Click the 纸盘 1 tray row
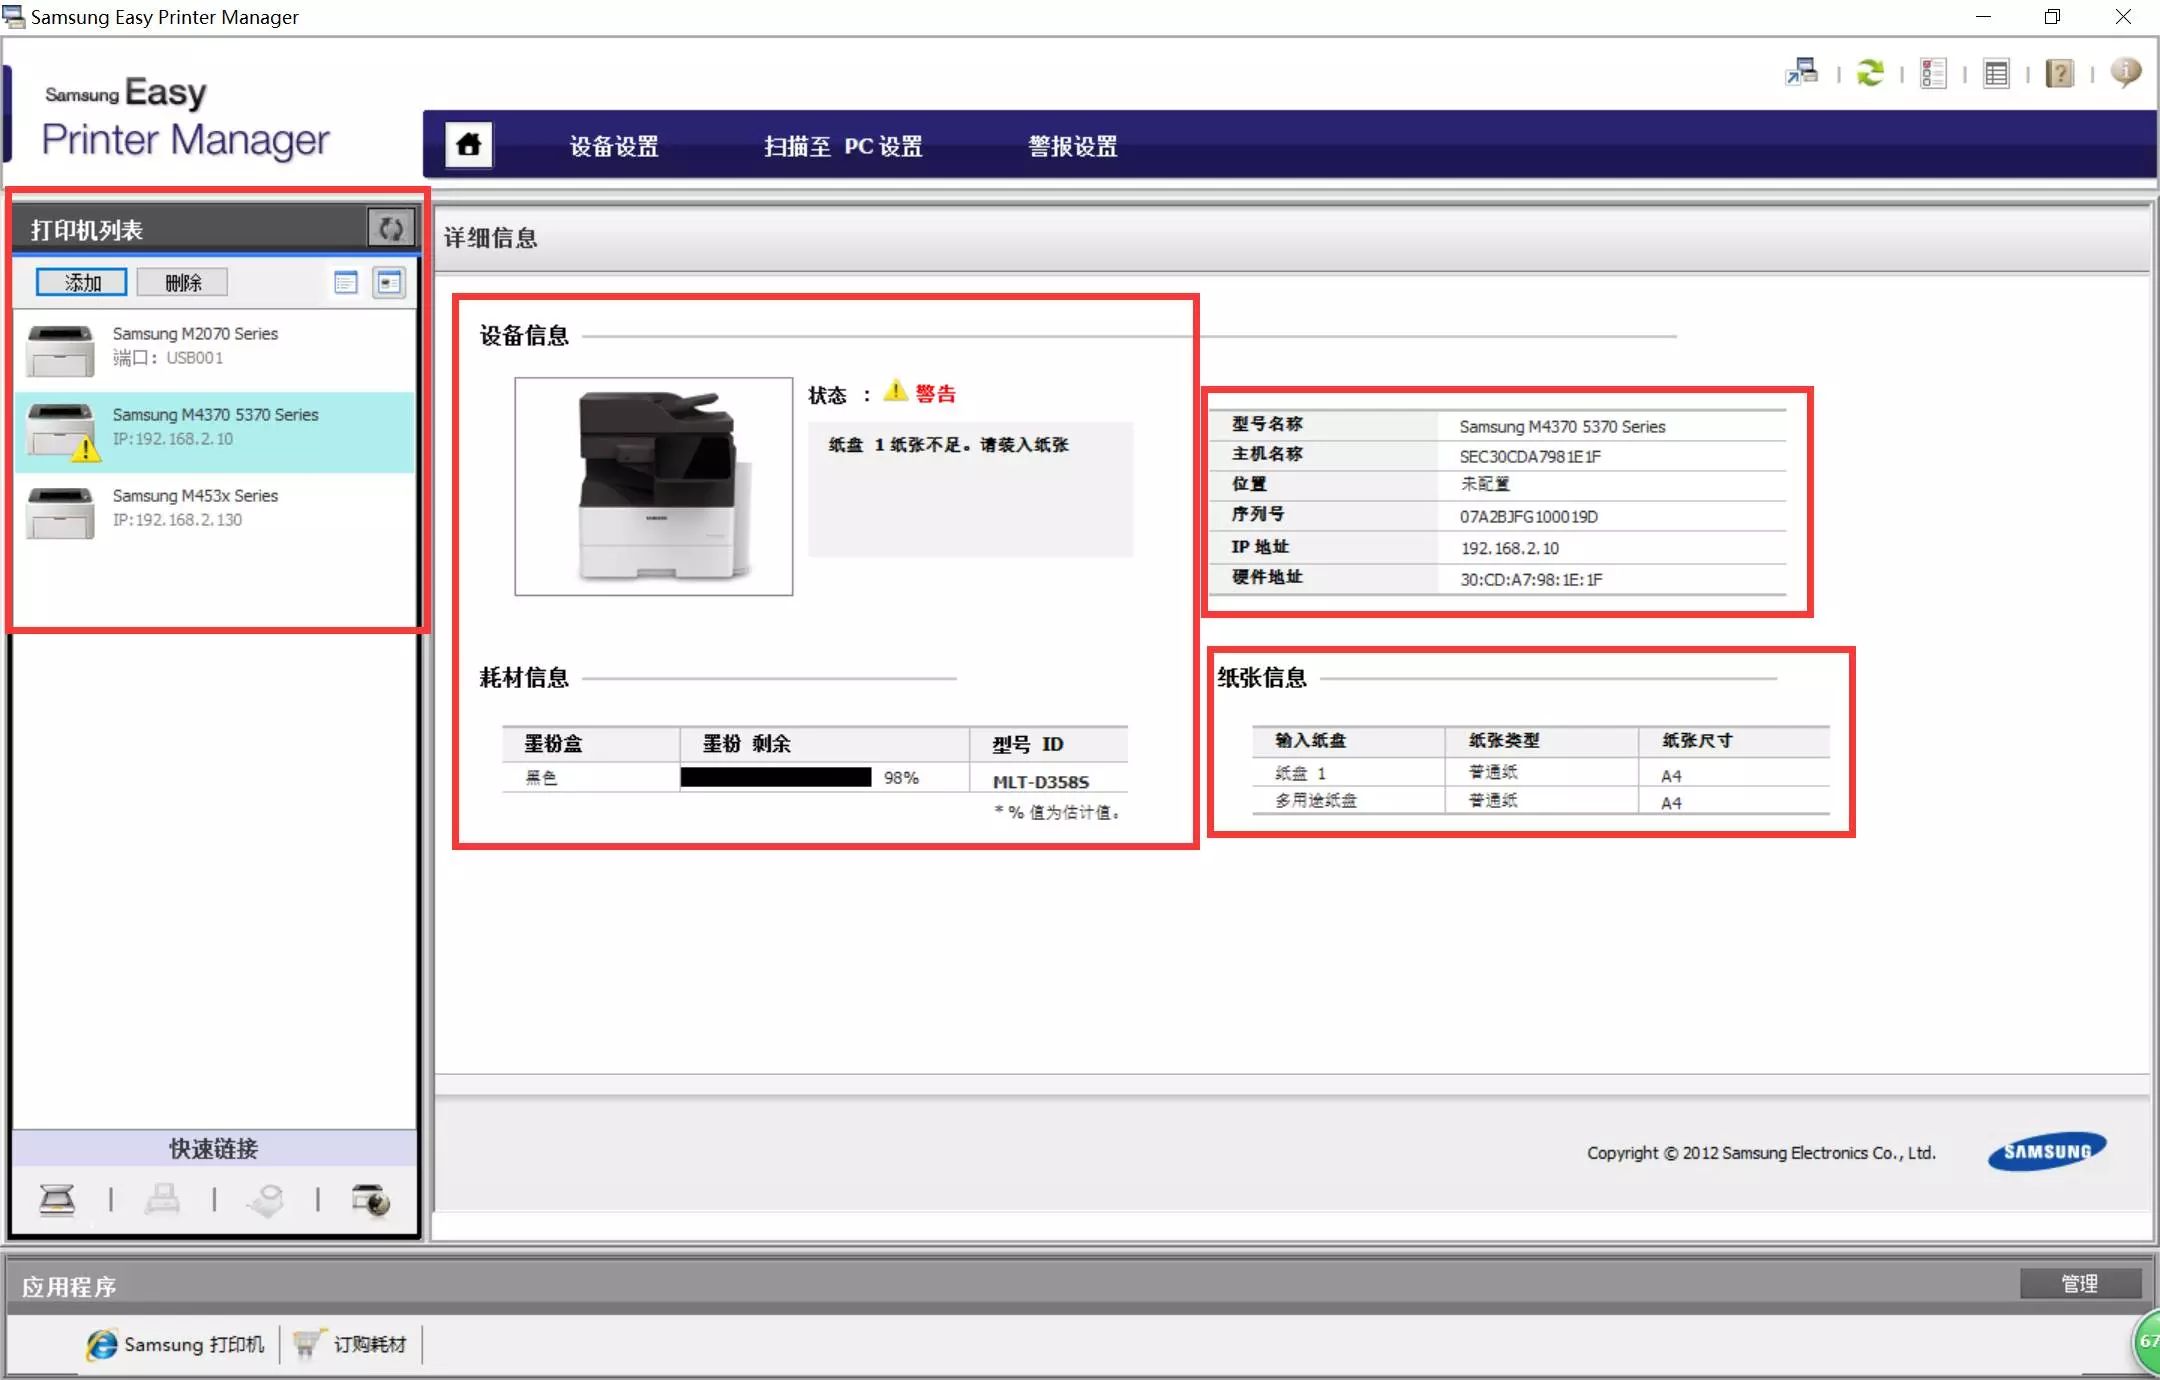This screenshot has width=2160, height=1380. point(1540,773)
